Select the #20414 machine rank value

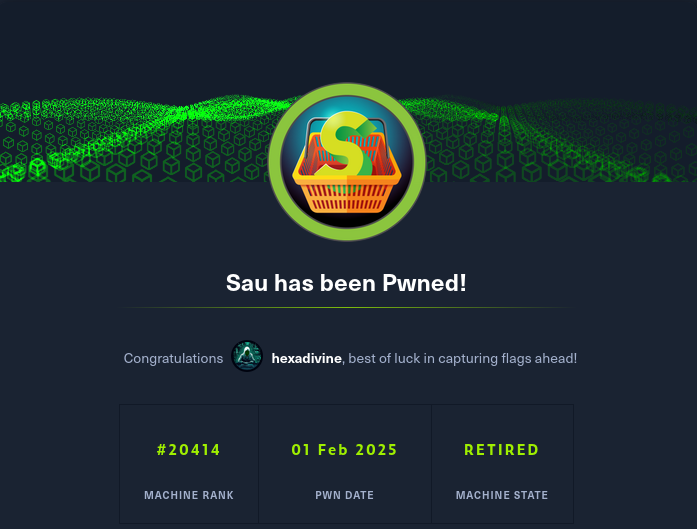[x=188, y=449]
